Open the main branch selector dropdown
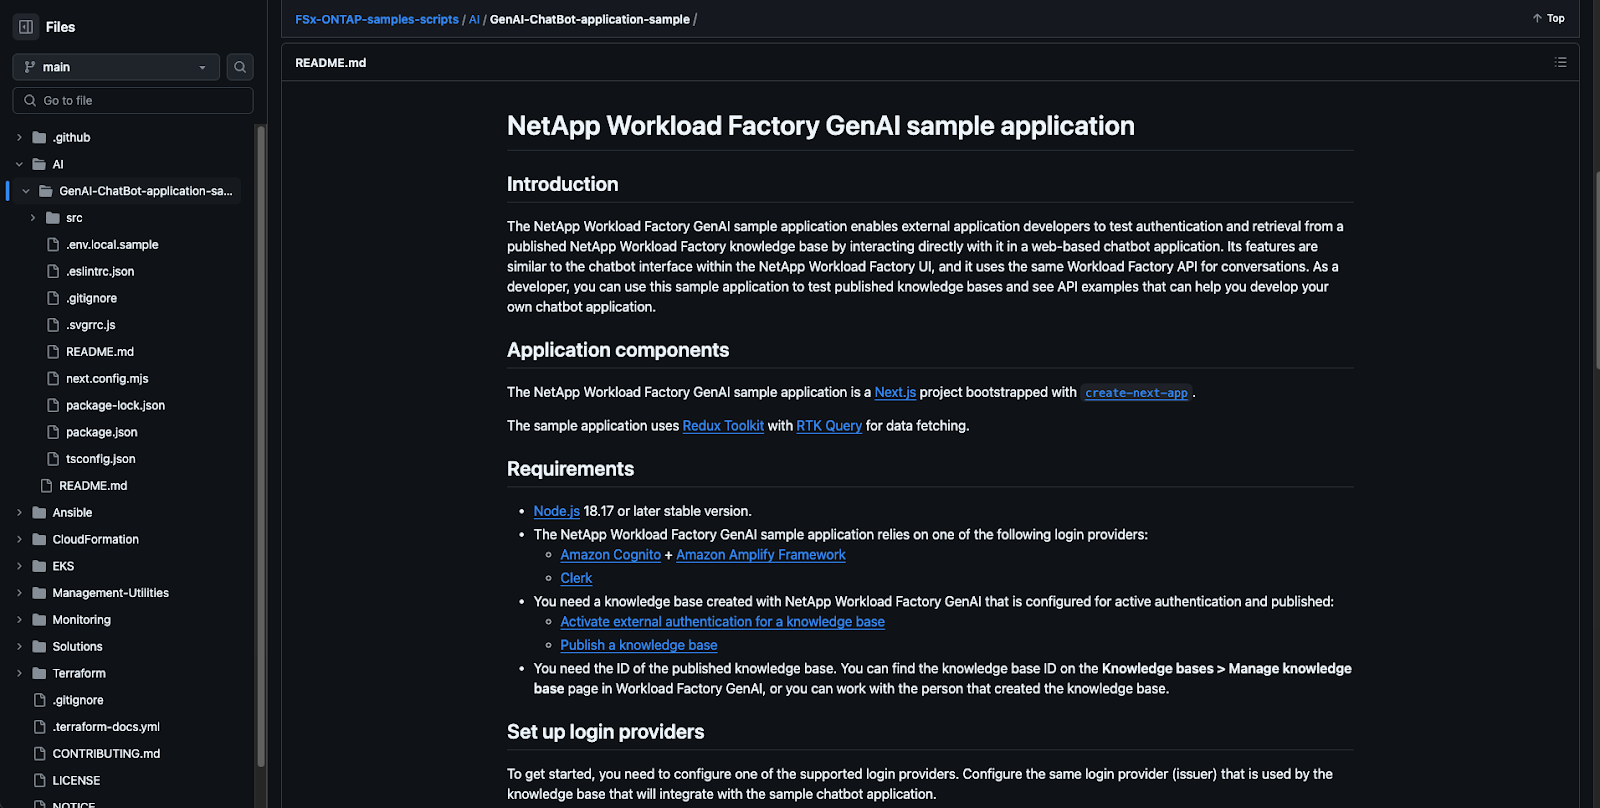 pyautogui.click(x=116, y=67)
